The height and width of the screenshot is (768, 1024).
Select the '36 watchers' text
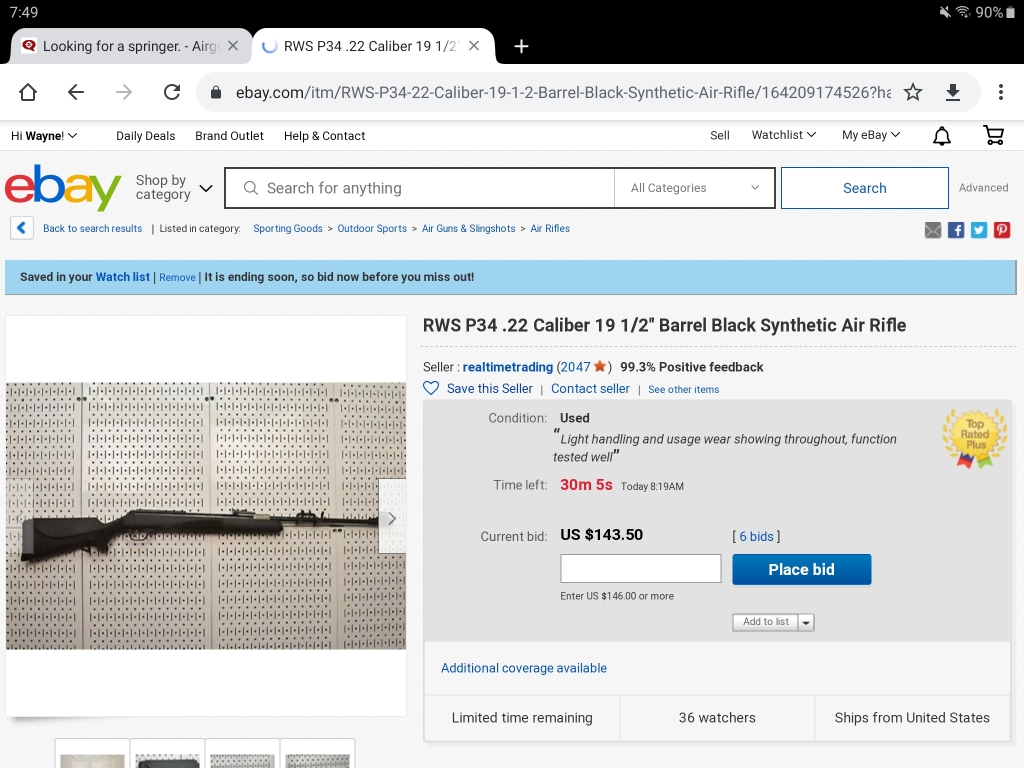[717, 718]
